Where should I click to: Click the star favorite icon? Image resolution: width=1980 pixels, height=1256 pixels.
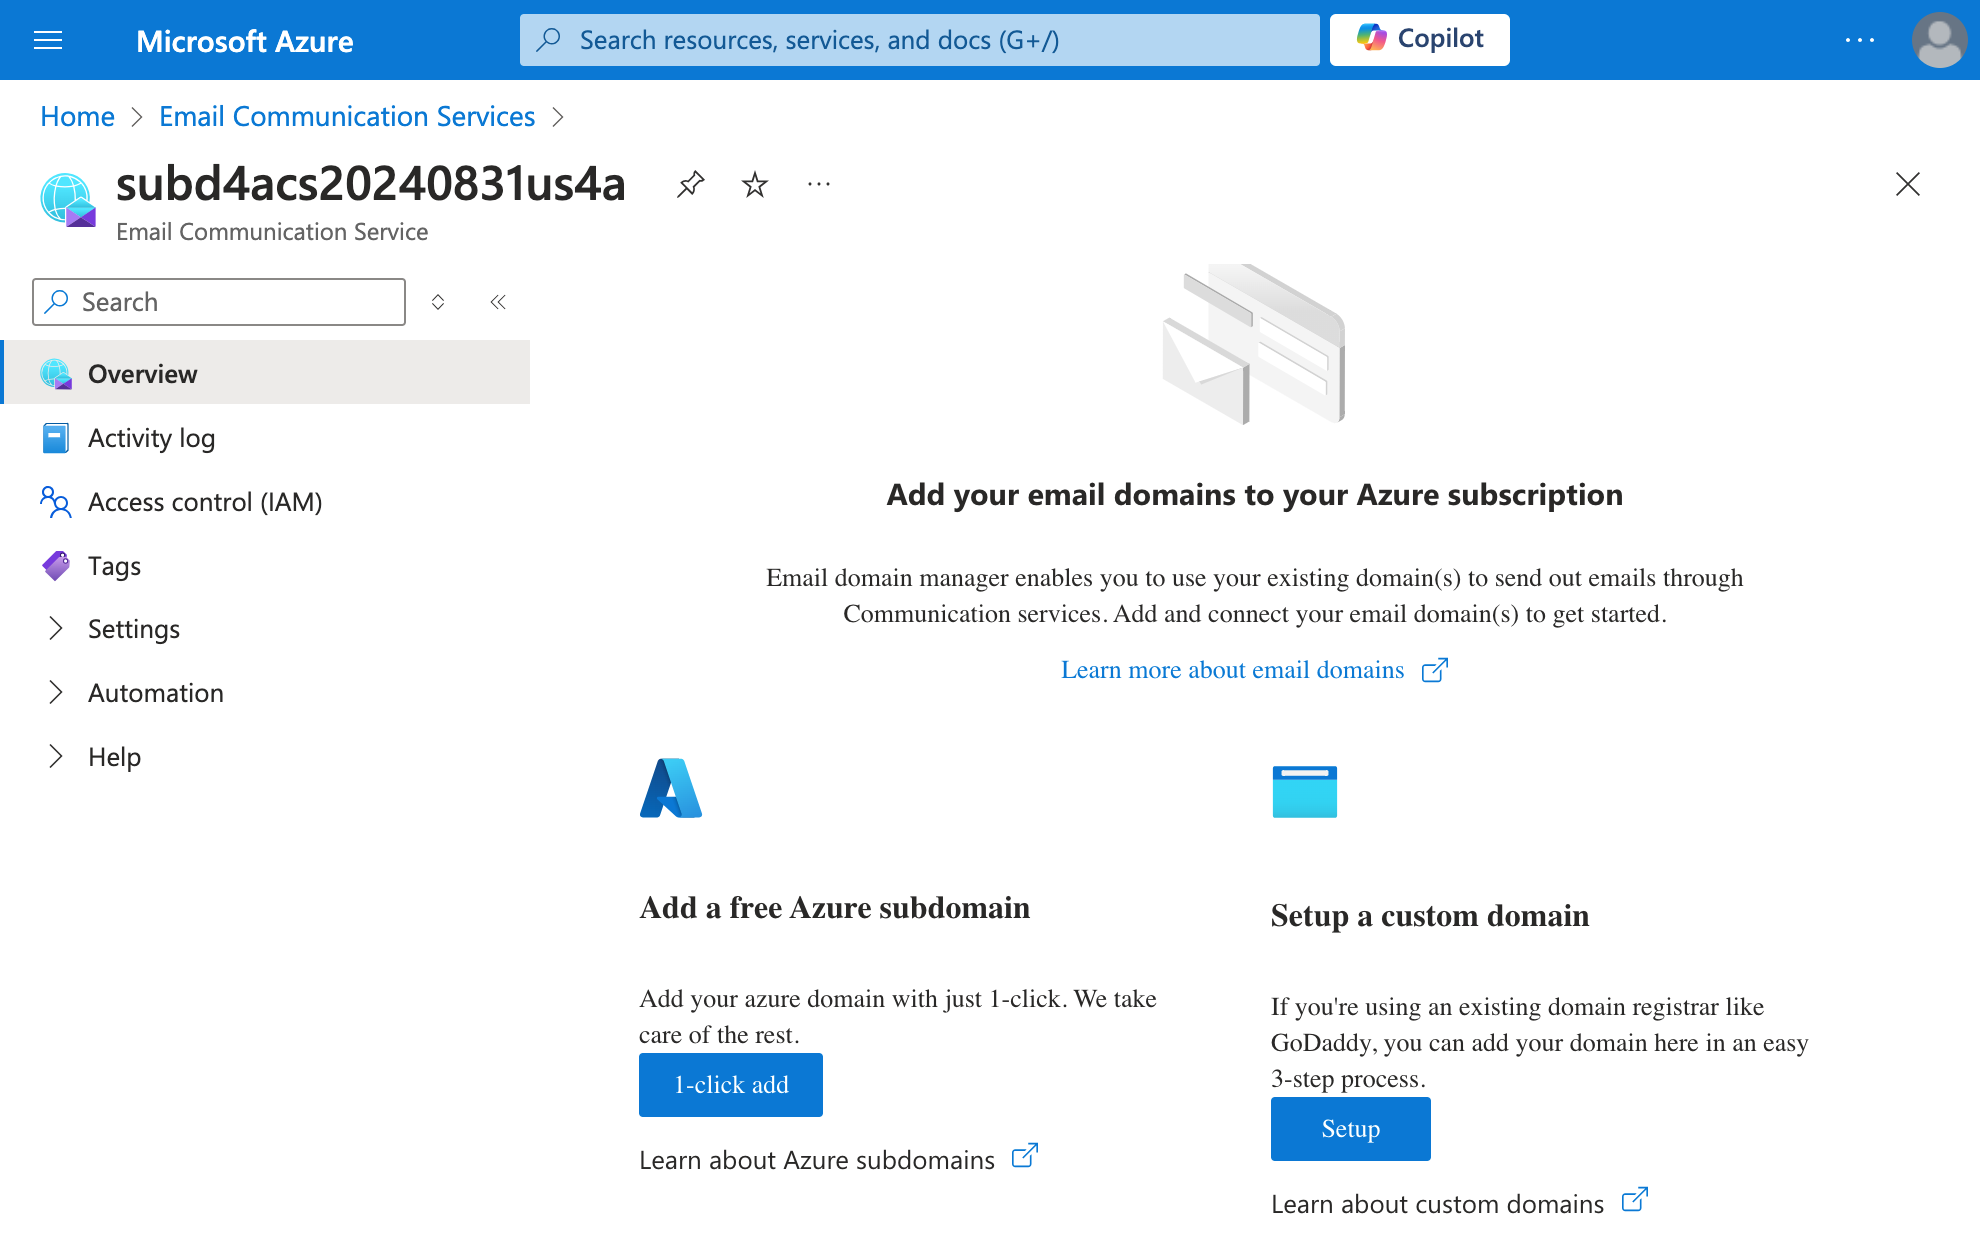coord(756,183)
